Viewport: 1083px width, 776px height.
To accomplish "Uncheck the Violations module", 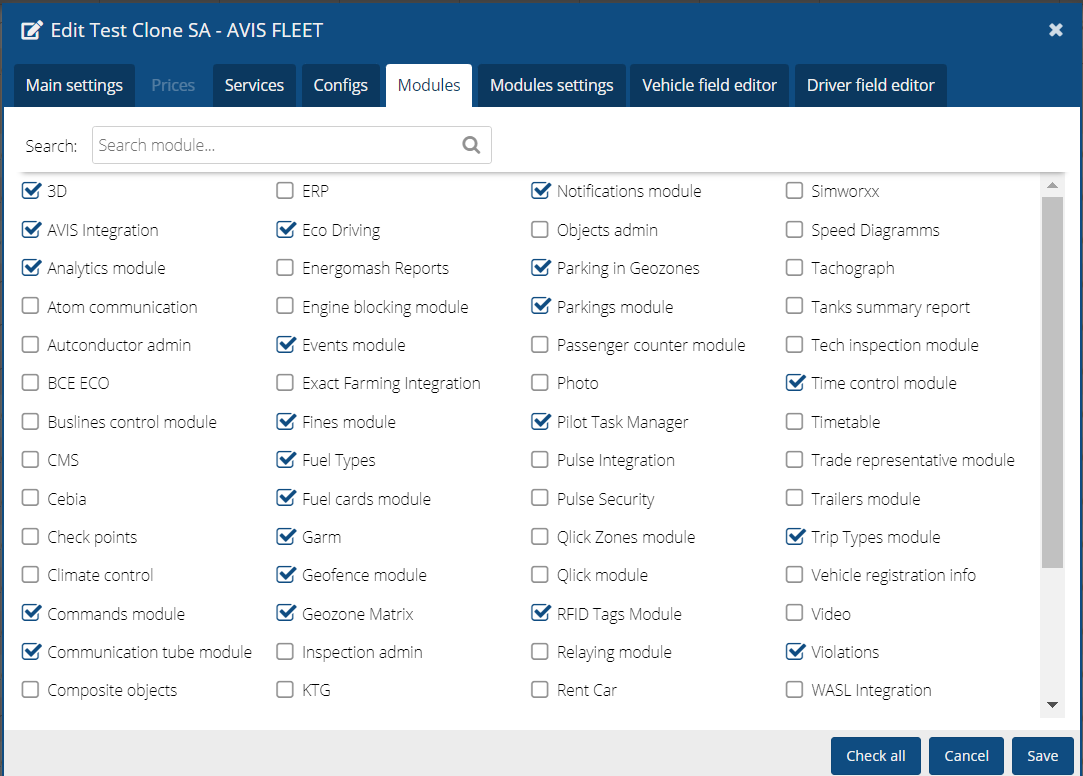I will click(x=795, y=652).
